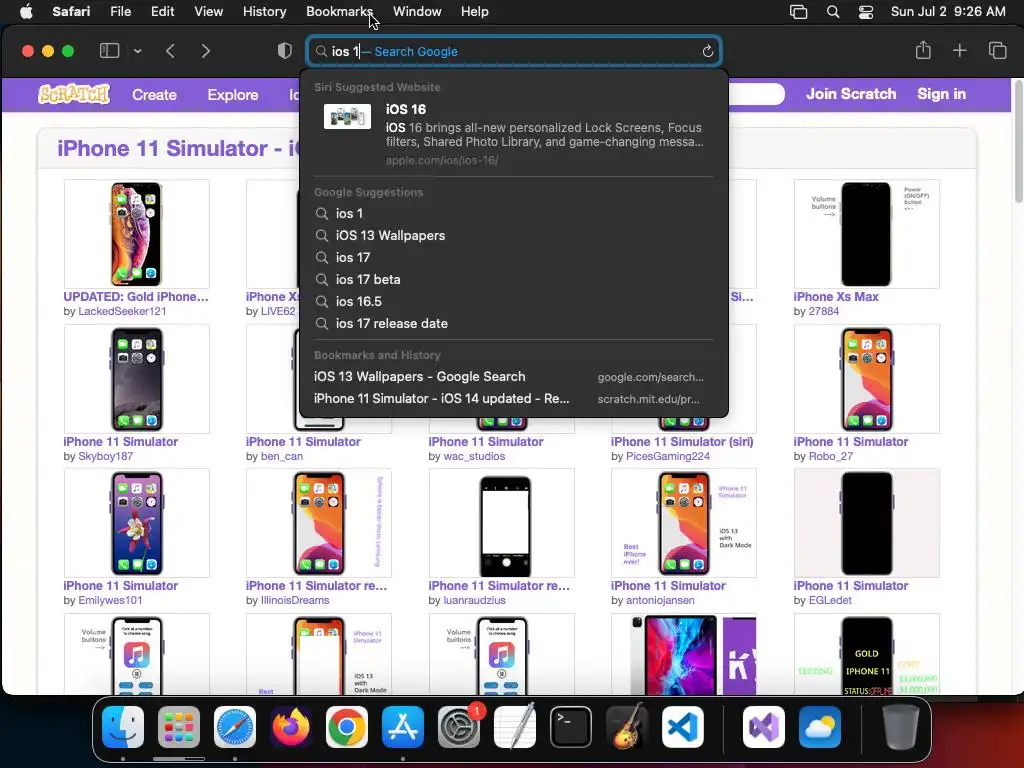Open the iPhone Xs Max project thumbnail
This screenshot has width=1024, height=768.
coord(867,234)
